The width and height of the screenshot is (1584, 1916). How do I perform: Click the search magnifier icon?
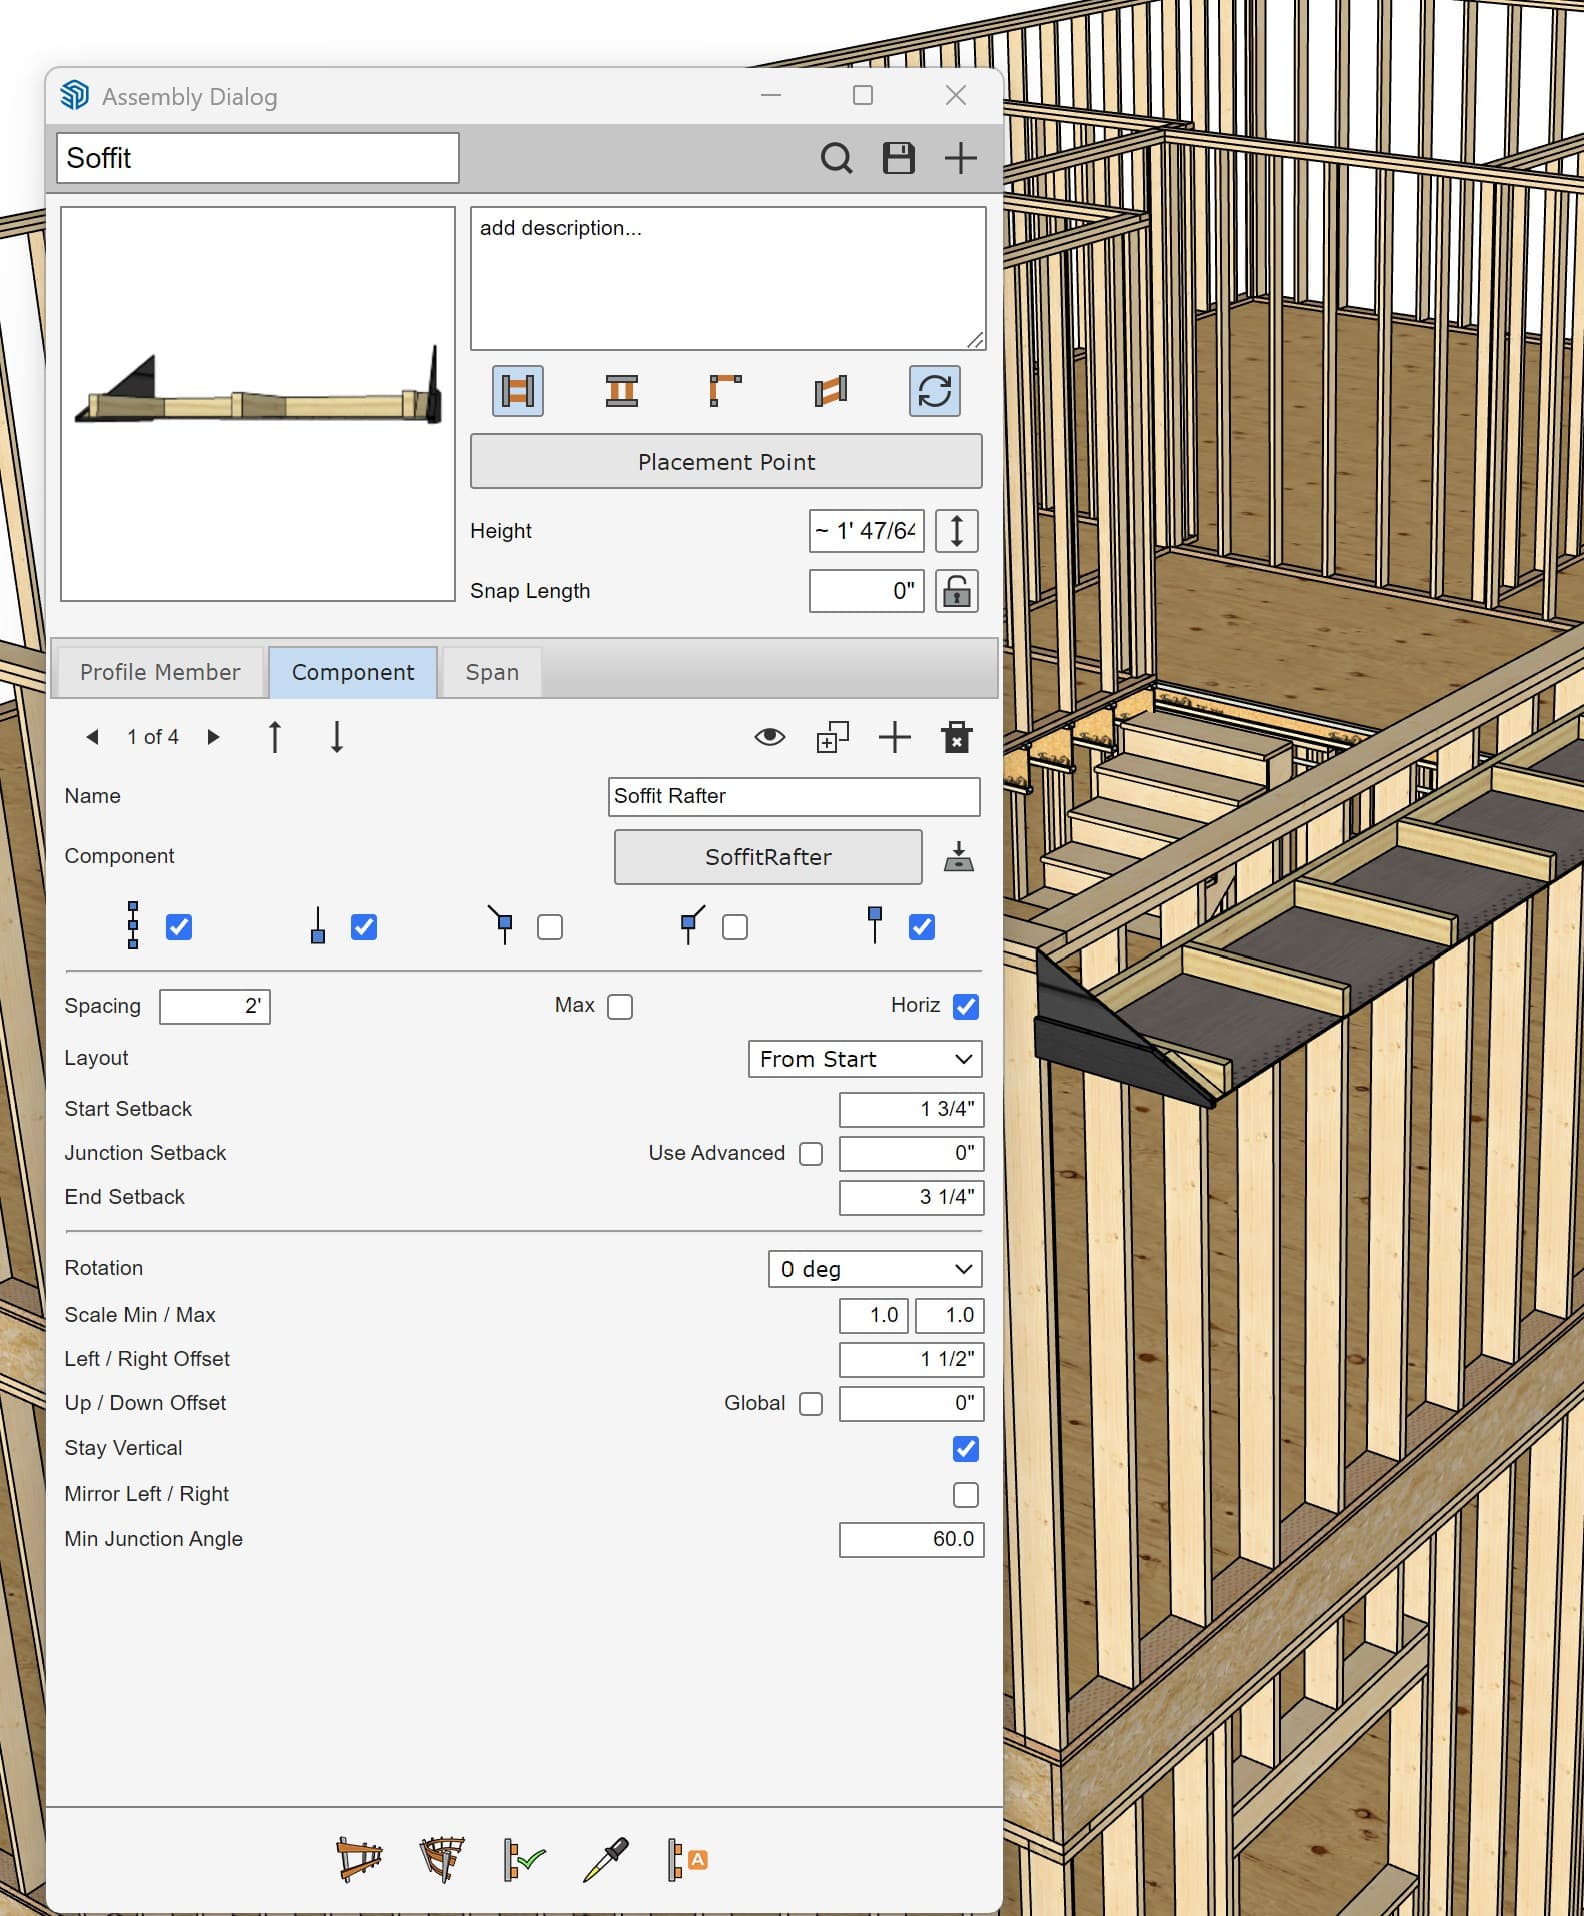(x=836, y=158)
